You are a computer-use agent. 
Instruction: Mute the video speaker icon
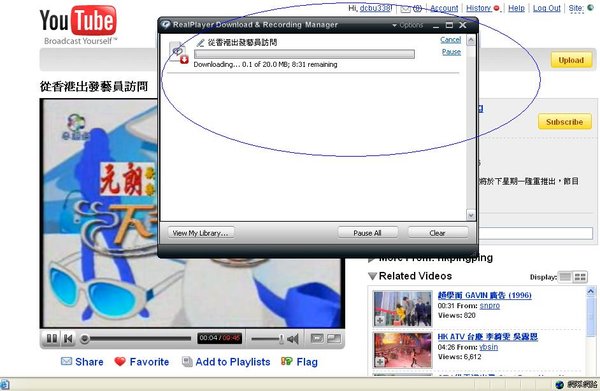293,339
